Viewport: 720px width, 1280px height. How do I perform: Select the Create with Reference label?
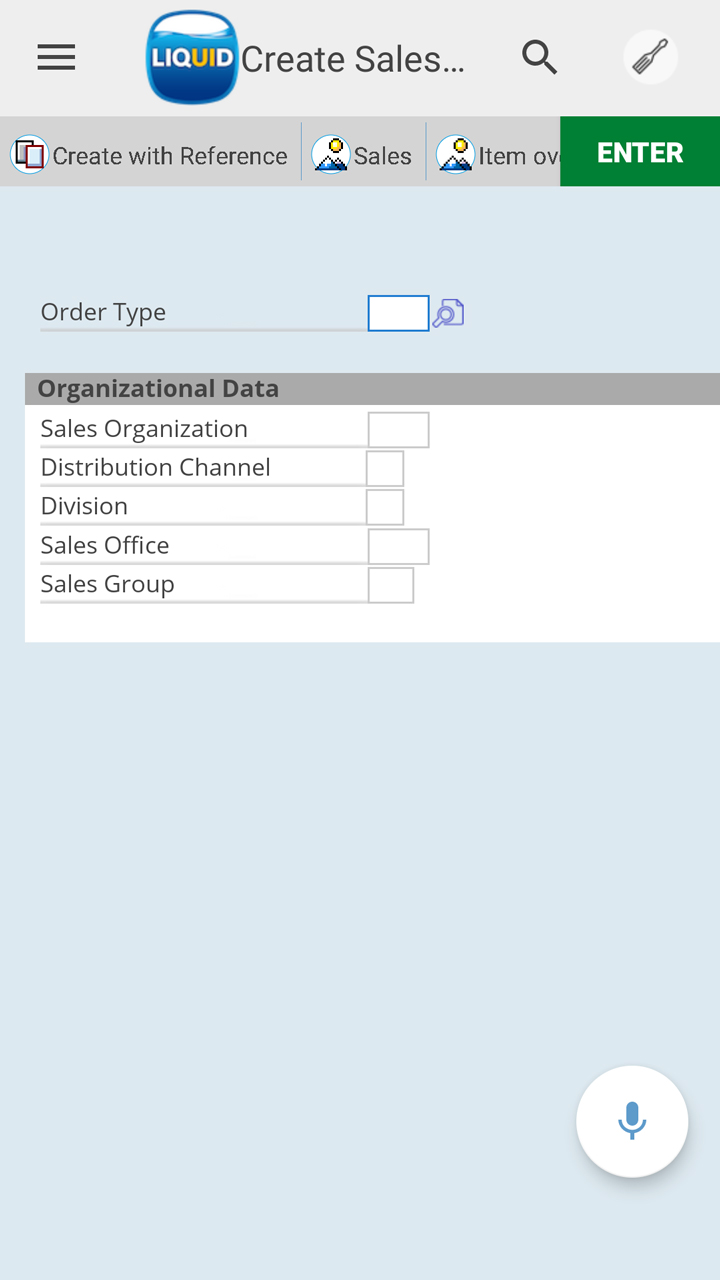170,156
